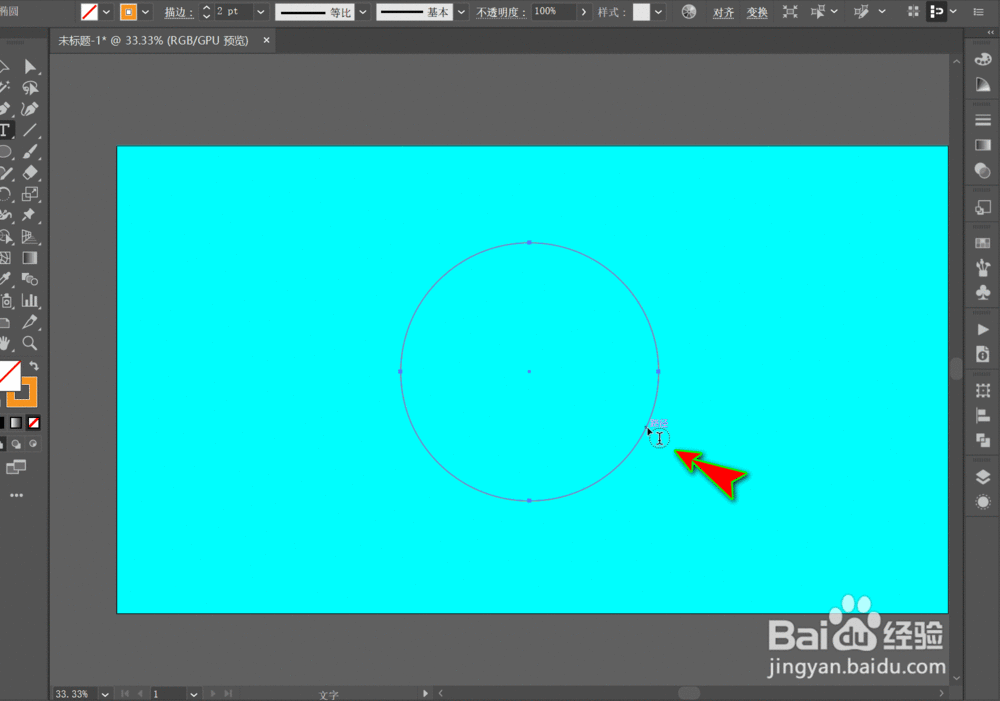Swap fill and stroke arrows

pyautogui.click(x=34, y=366)
